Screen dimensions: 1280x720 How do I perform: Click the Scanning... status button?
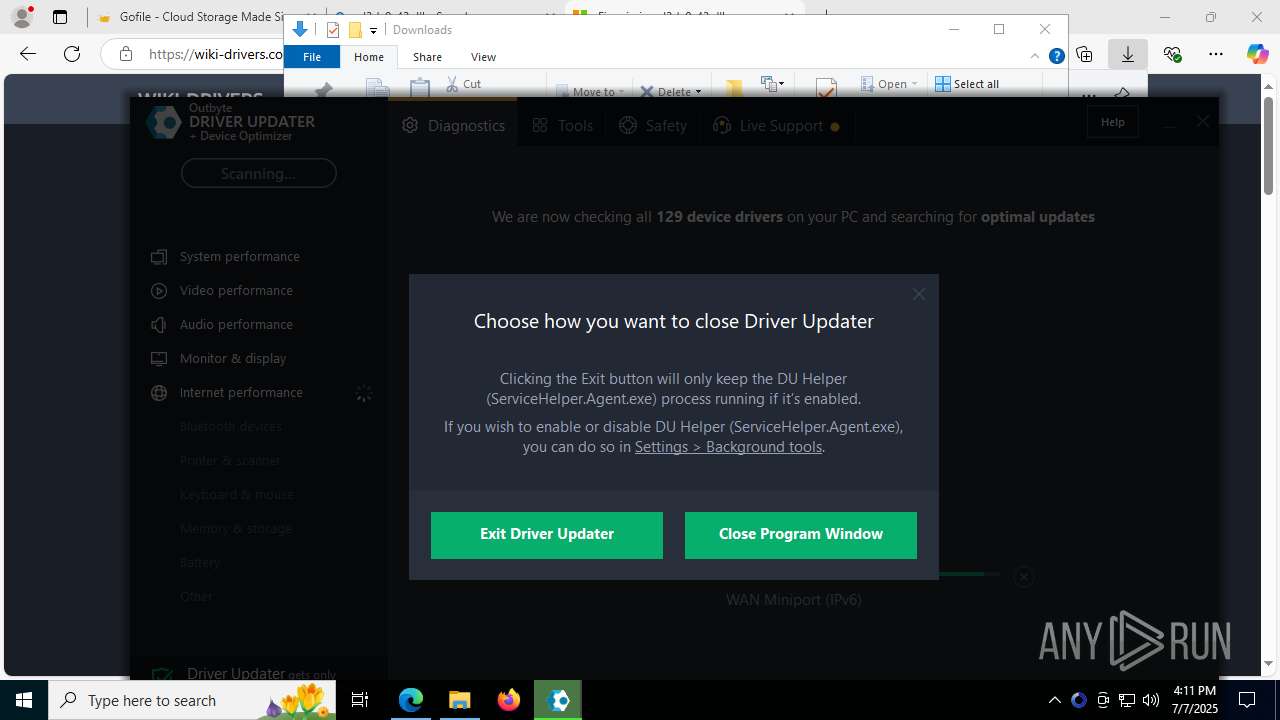click(258, 173)
